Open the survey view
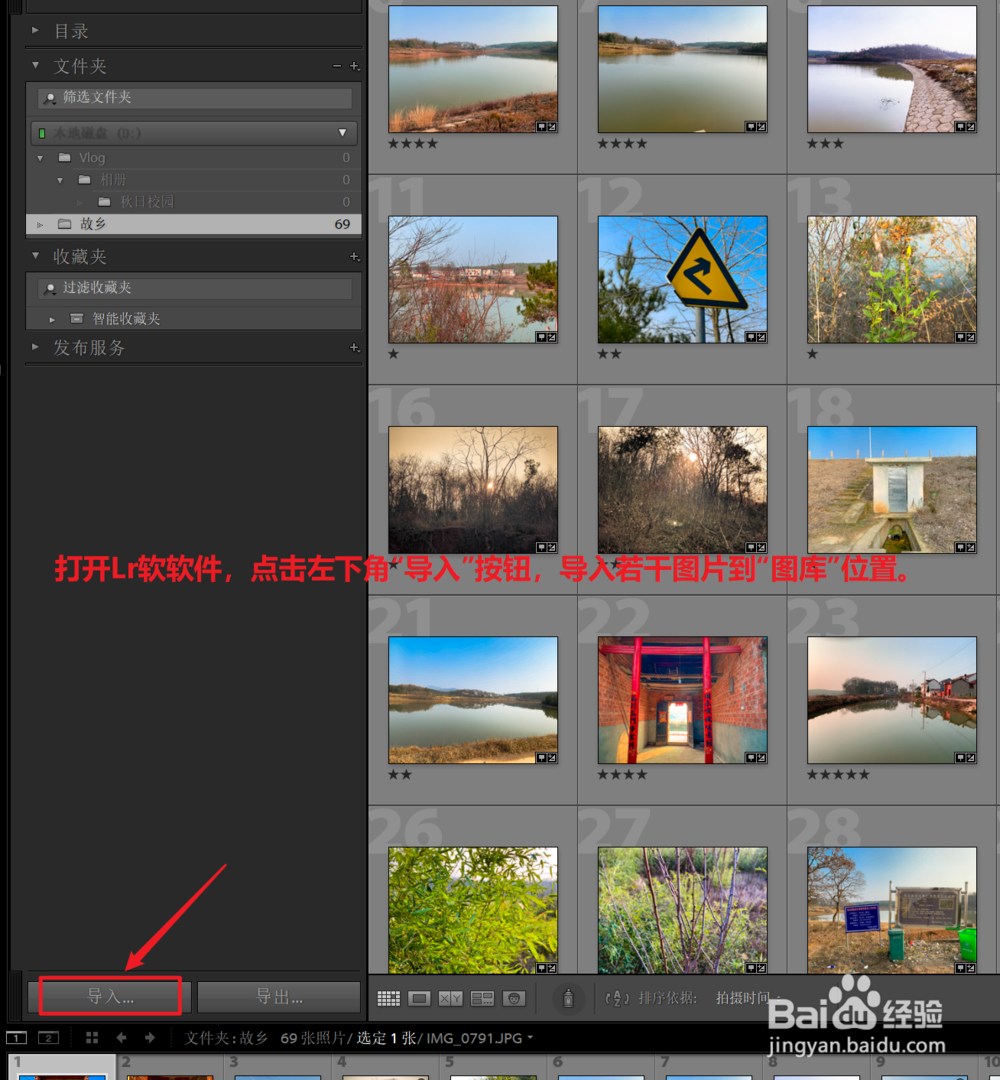This screenshot has width=1000, height=1080. [482, 998]
